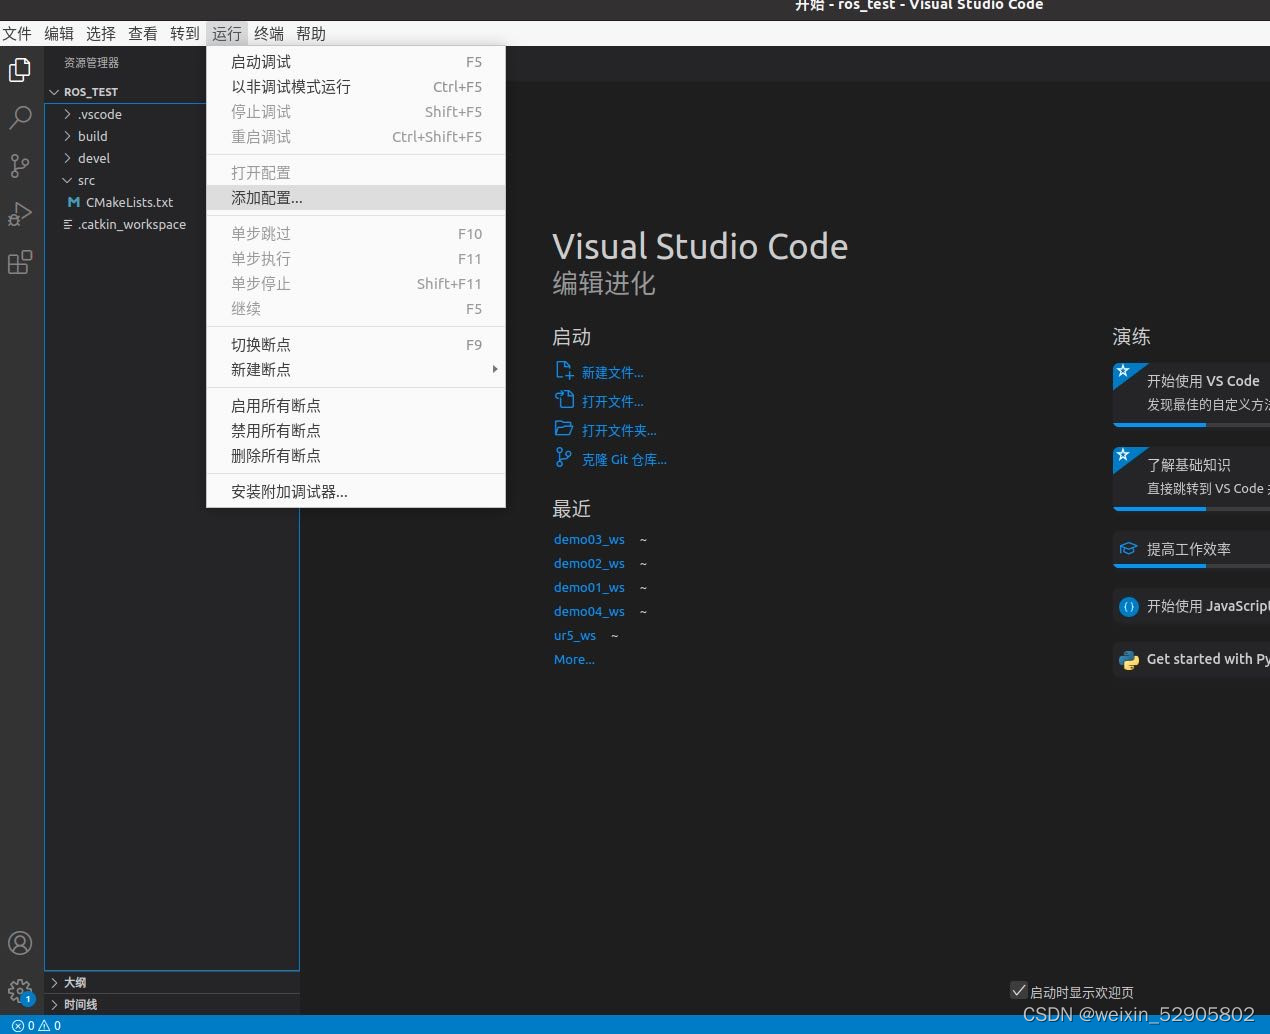Open the demo01_ws recent workspace
The width and height of the screenshot is (1270, 1034).
(x=589, y=587)
